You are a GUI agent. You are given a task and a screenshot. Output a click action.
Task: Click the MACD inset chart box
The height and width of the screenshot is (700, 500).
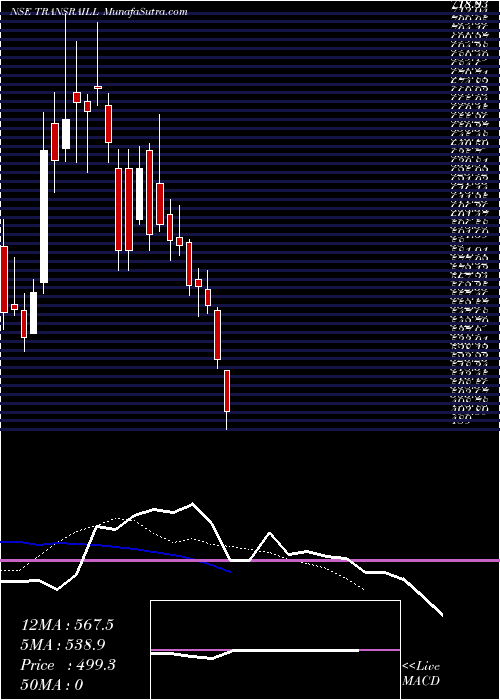(x=275, y=650)
